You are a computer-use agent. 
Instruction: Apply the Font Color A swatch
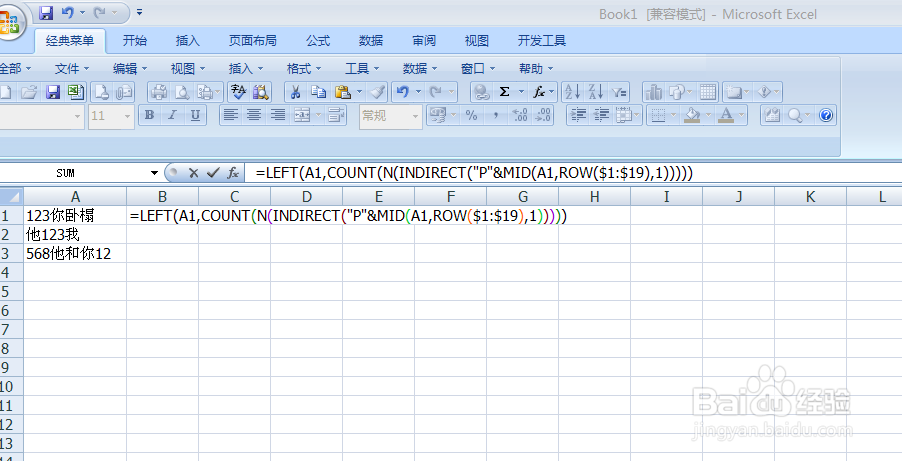tap(727, 116)
